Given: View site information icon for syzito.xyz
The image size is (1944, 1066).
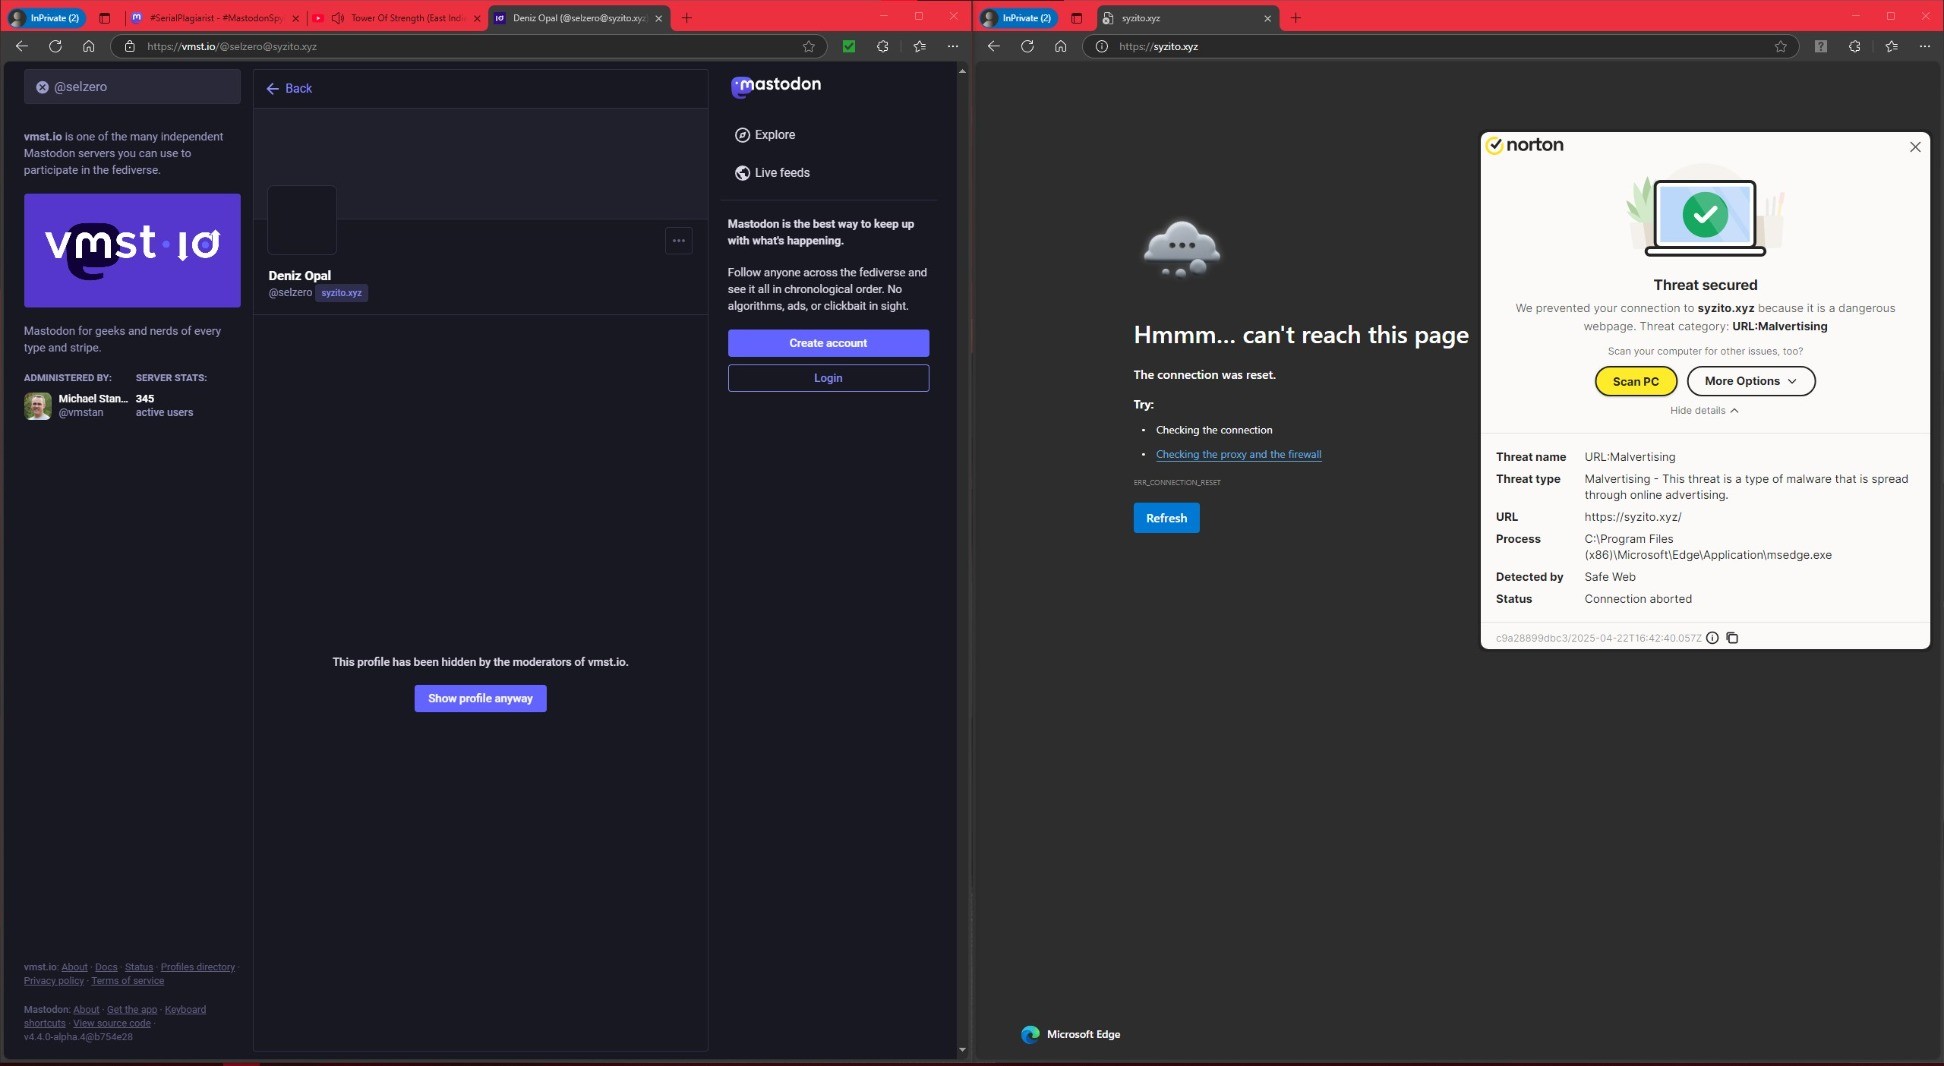Looking at the screenshot, I should coord(1101,46).
